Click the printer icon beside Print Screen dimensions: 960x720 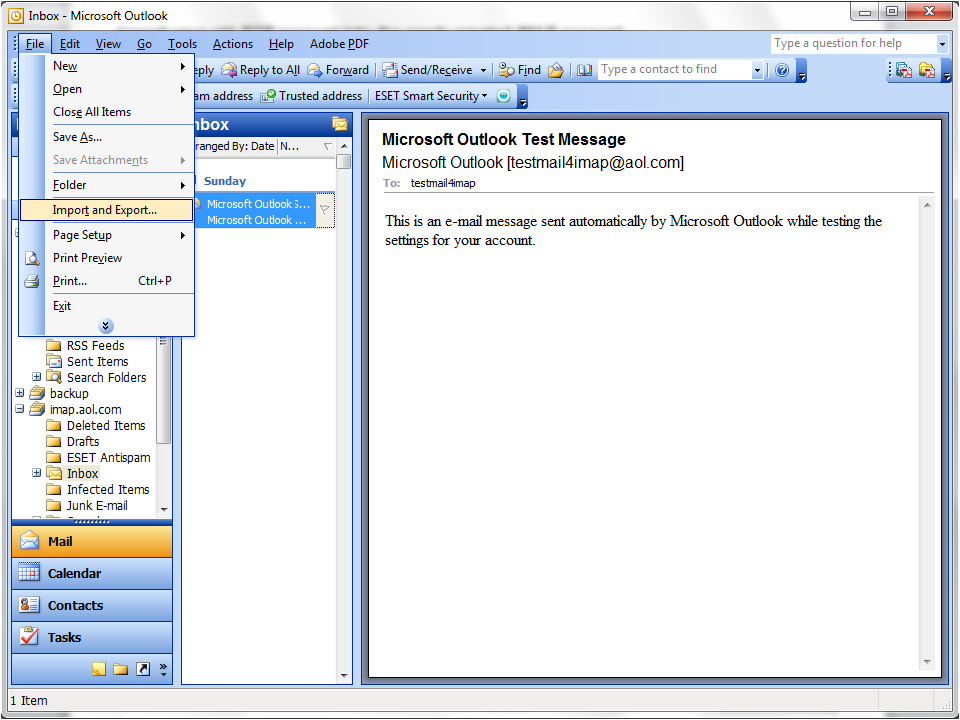coord(32,281)
